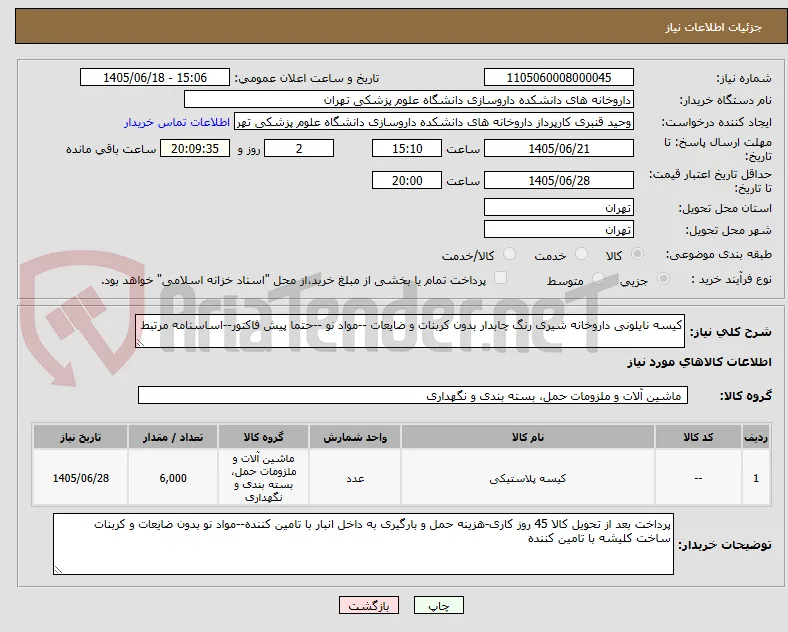Click the quantity cell 6,000
This screenshot has height=632, width=788.
coord(173,478)
